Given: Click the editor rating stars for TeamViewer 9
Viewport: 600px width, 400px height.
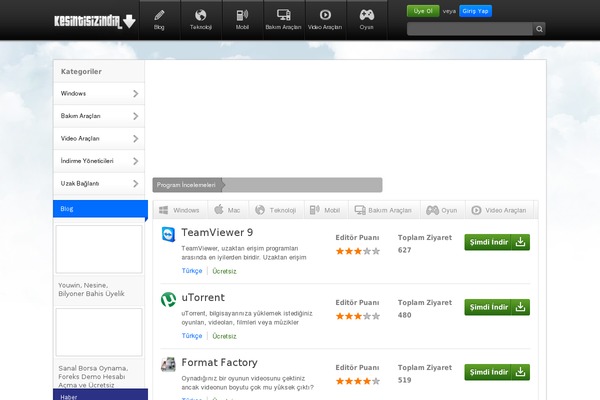Looking at the screenshot, I should tap(358, 251).
